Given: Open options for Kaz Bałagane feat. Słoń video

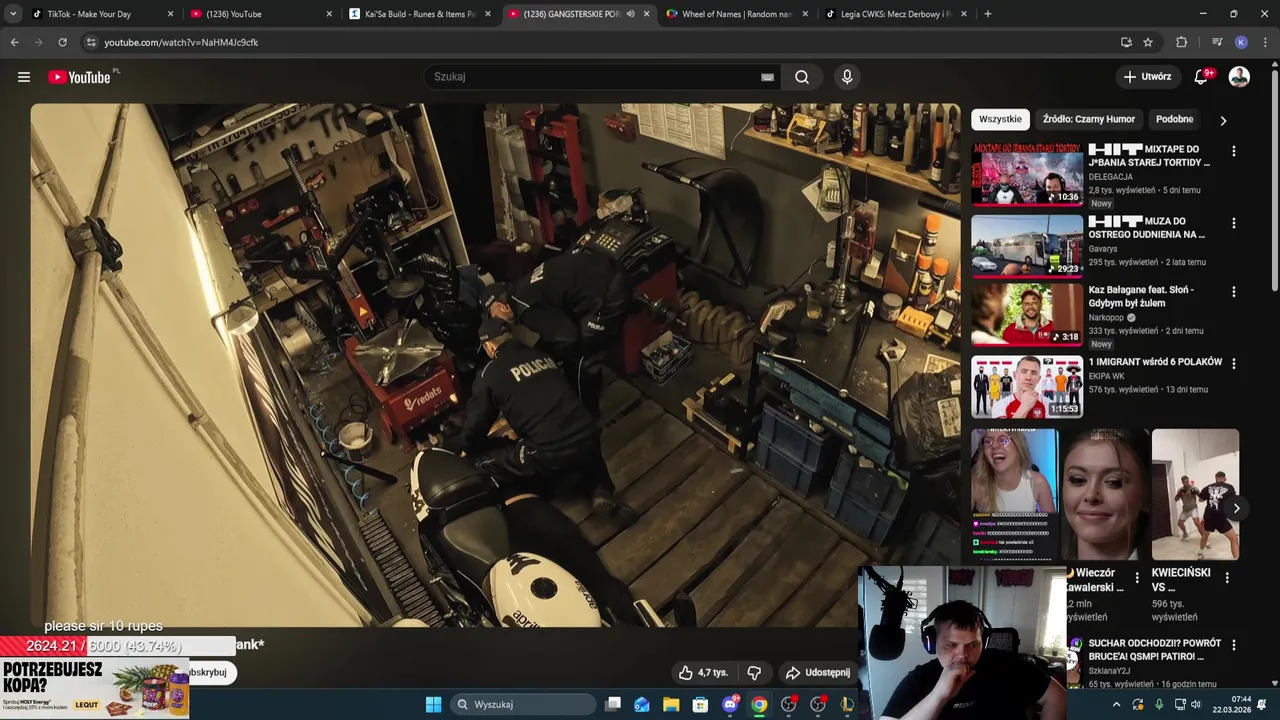Looking at the screenshot, I should [1233, 292].
